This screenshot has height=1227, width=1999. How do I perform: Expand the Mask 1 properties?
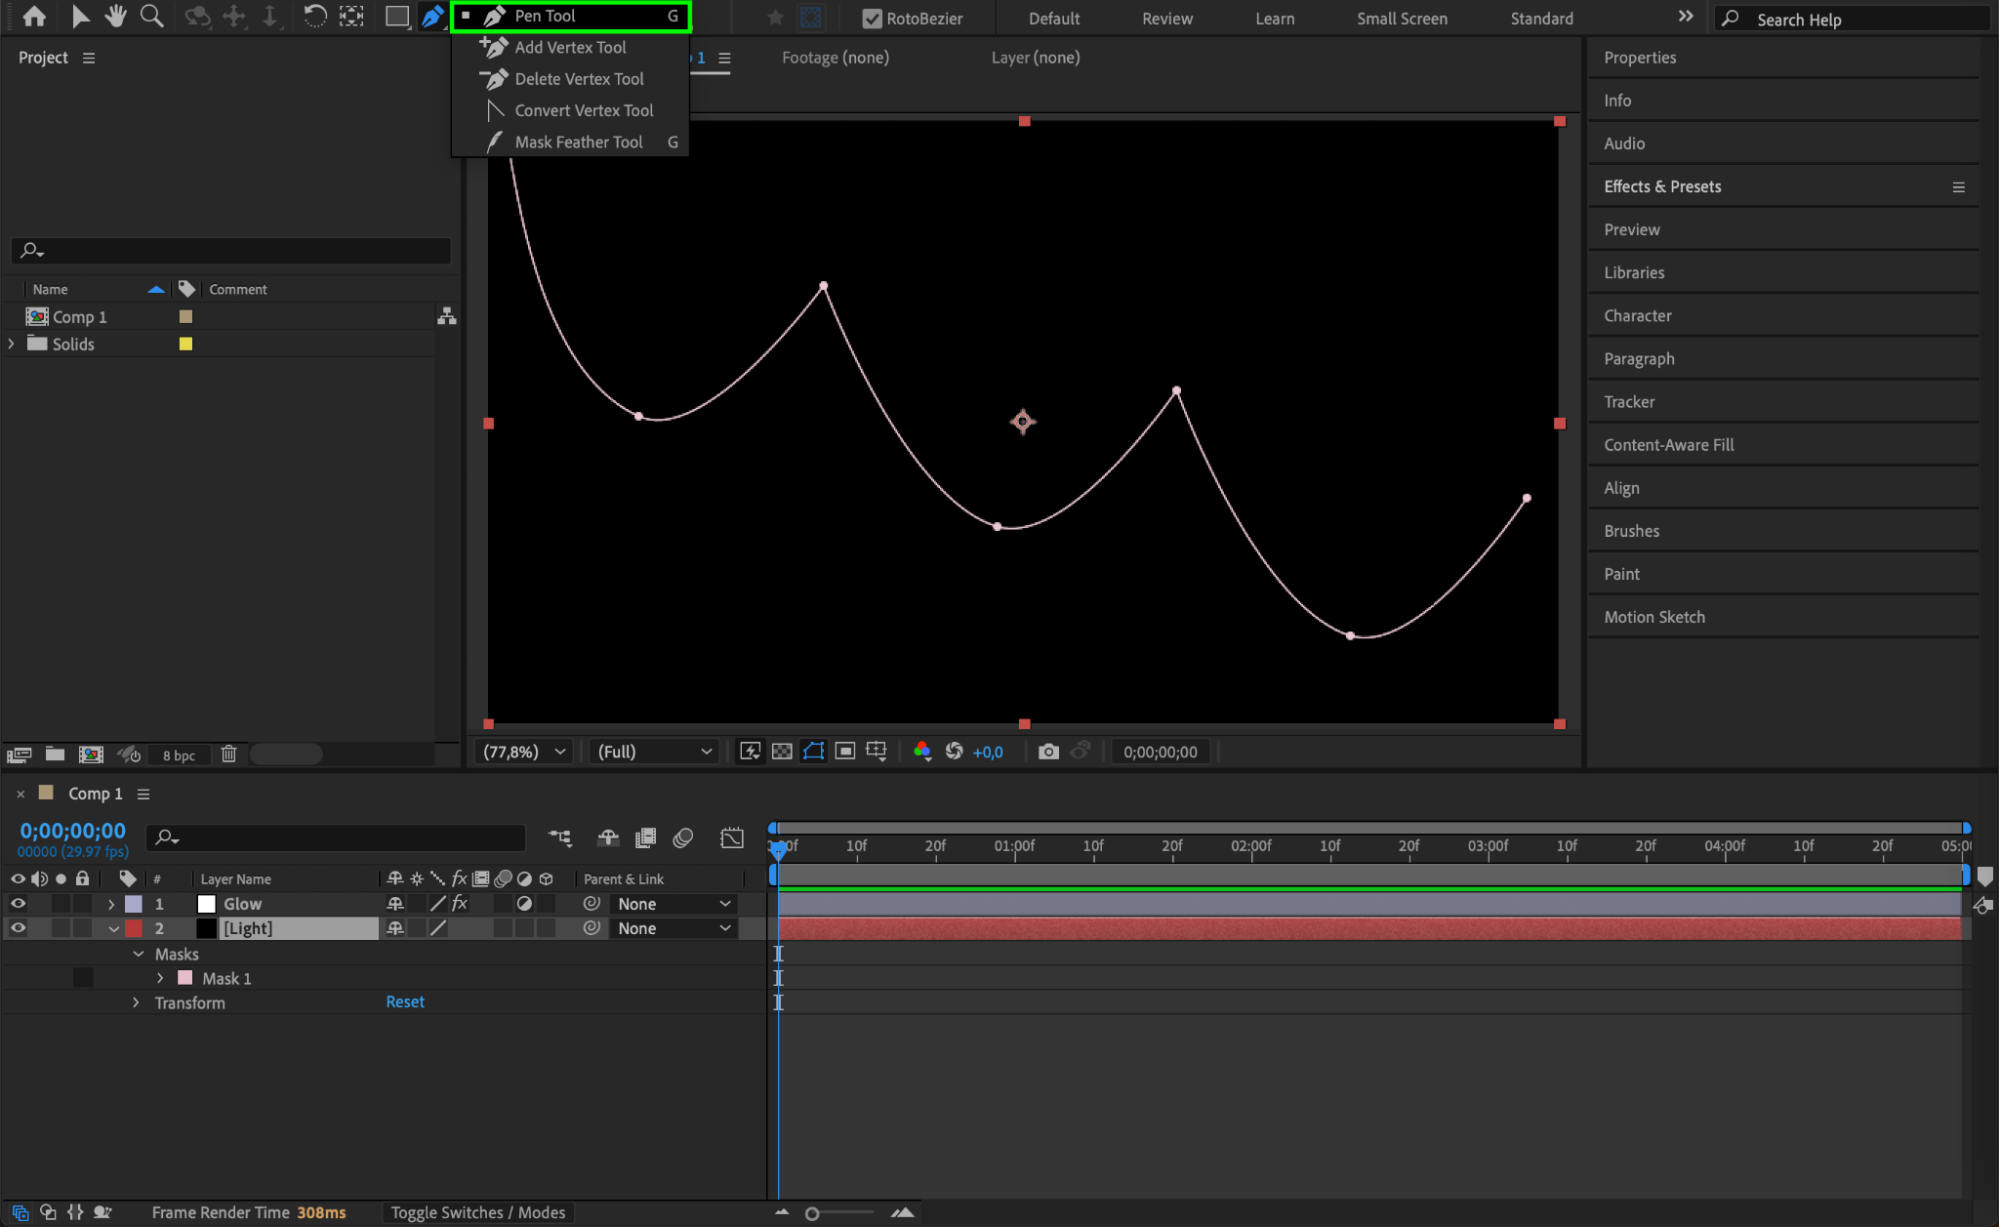click(160, 978)
